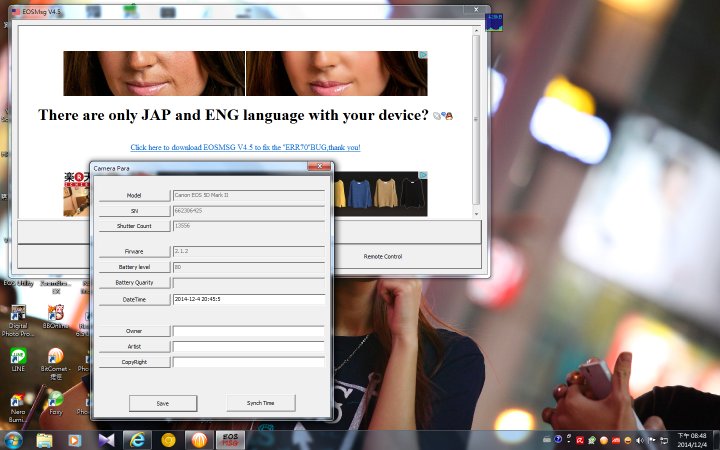This screenshot has height=450, width=720.
Task: Click the Synch Time button
Action: point(260,403)
